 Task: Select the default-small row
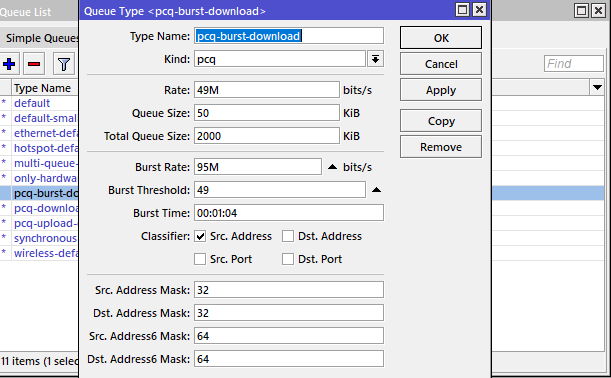pos(39,118)
